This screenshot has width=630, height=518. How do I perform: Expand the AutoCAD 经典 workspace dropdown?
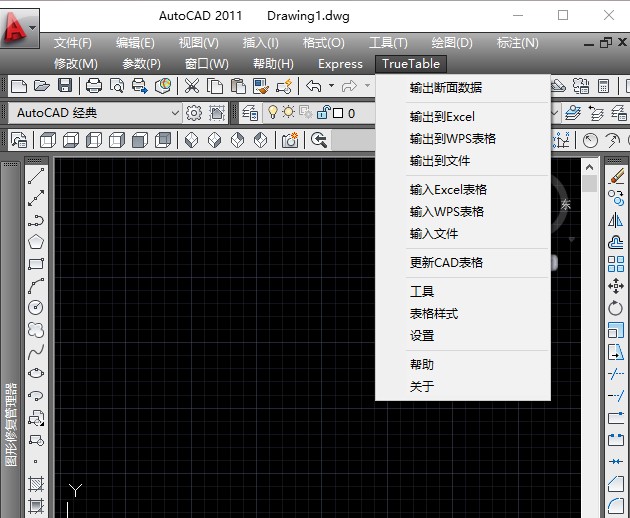tap(175, 113)
